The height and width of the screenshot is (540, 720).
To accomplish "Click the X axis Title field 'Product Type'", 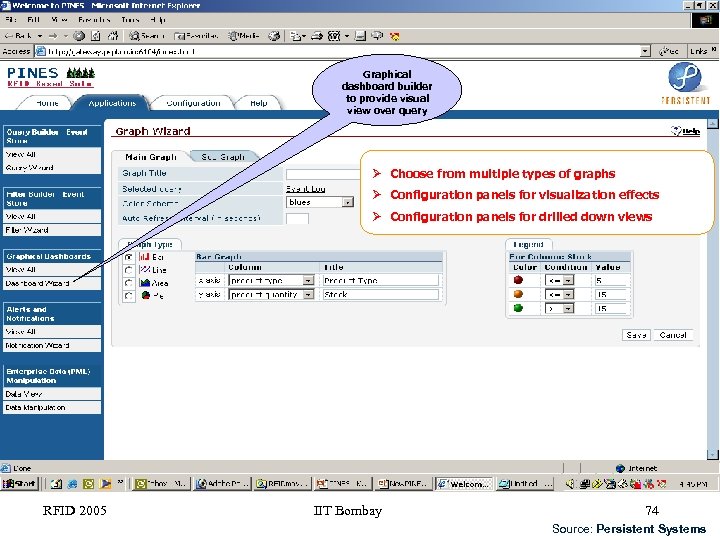I will point(381,280).
